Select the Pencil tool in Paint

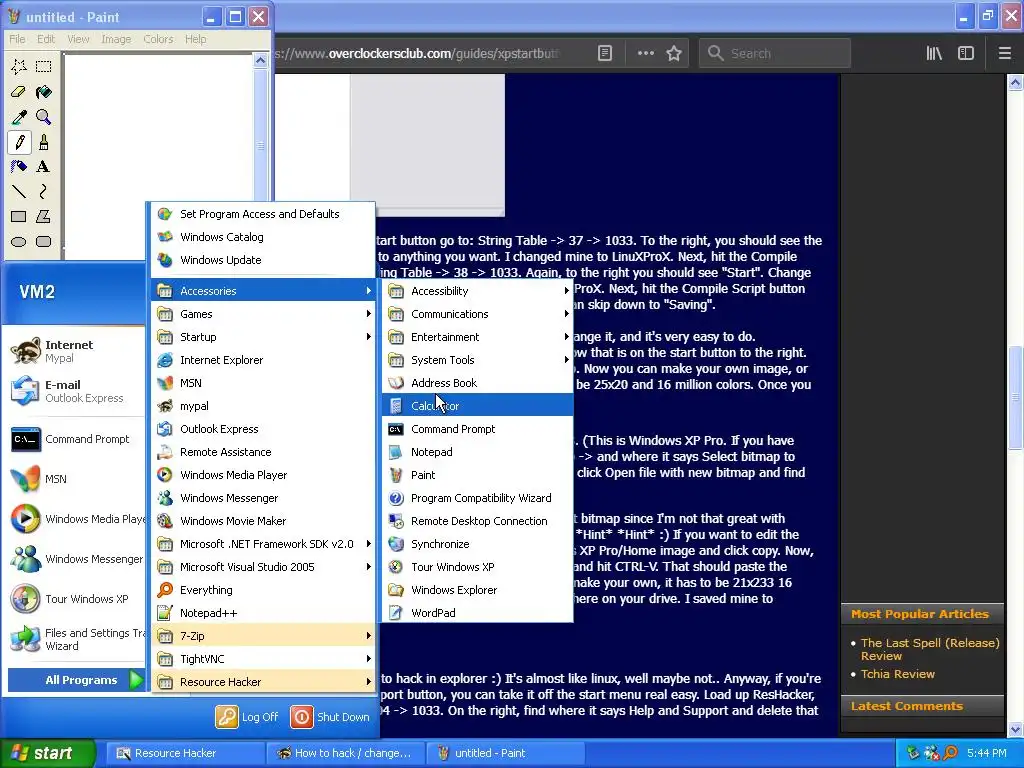[x=19, y=142]
